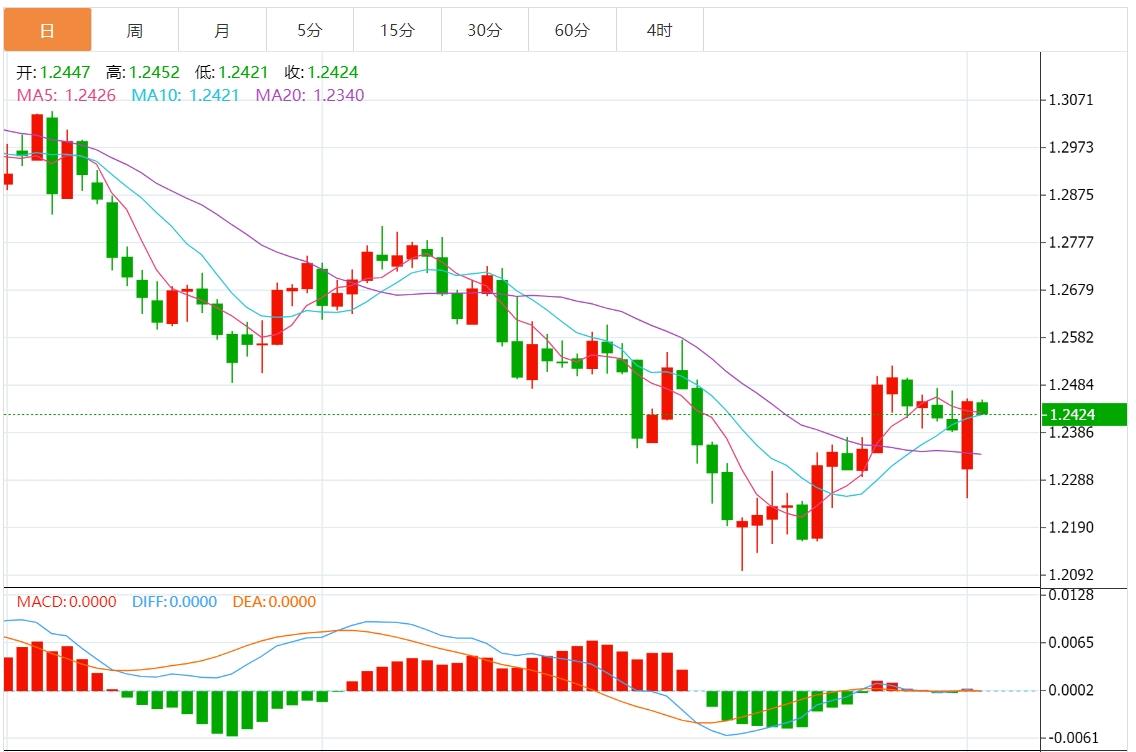Click the MA5: 1.2426 indicator label
The image size is (1136, 752).
pyautogui.click(x=66, y=96)
